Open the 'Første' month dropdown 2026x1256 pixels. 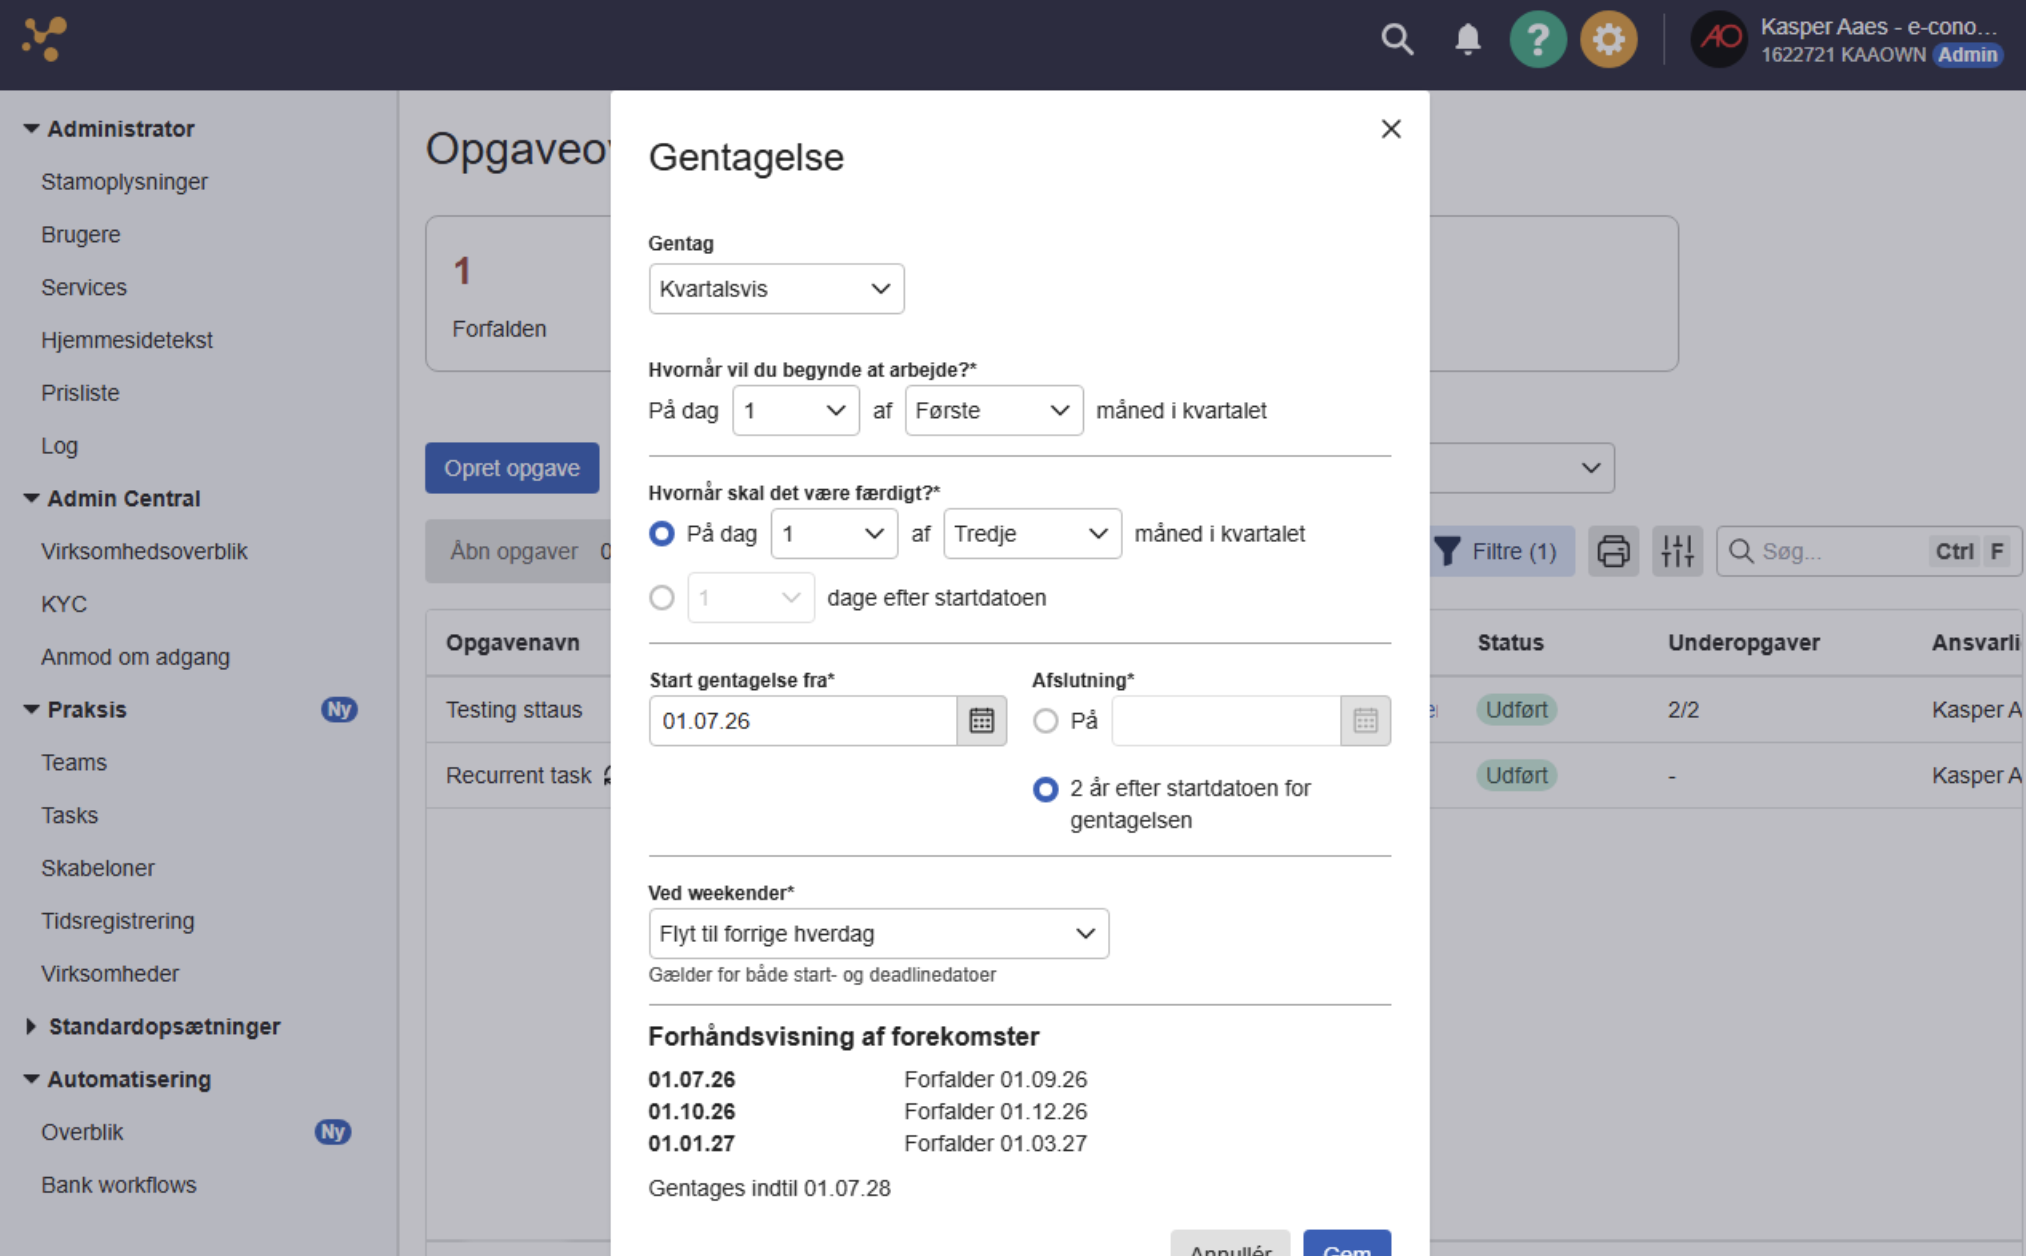pyautogui.click(x=993, y=411)
